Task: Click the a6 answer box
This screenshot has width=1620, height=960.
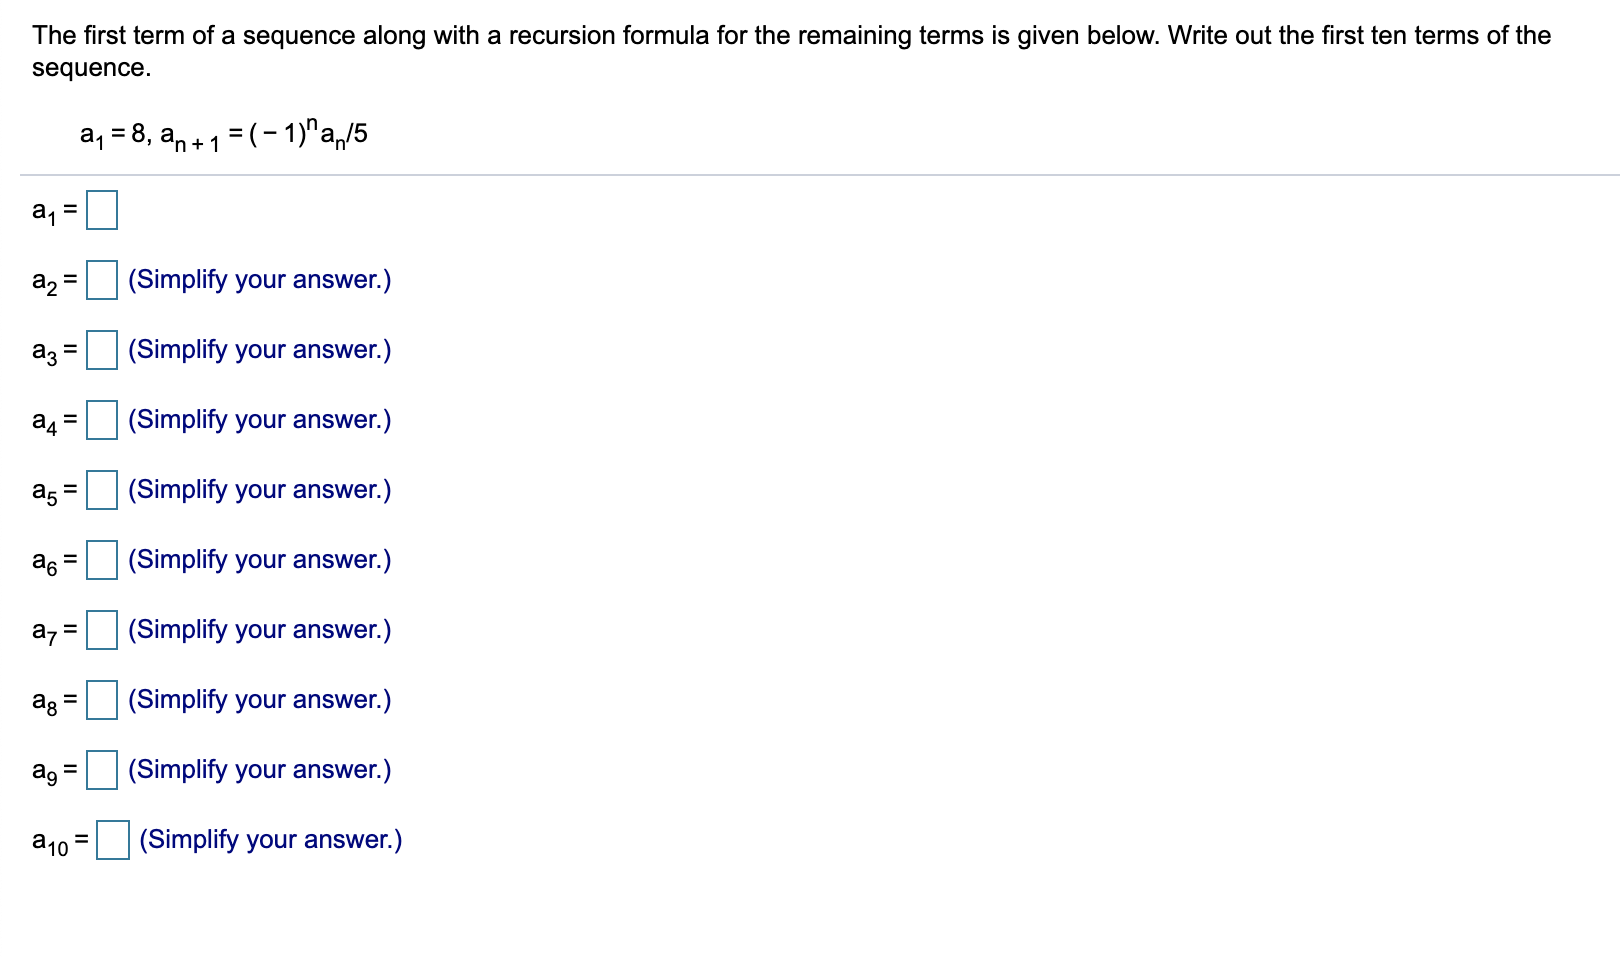Action: click(x=101, y=561)
